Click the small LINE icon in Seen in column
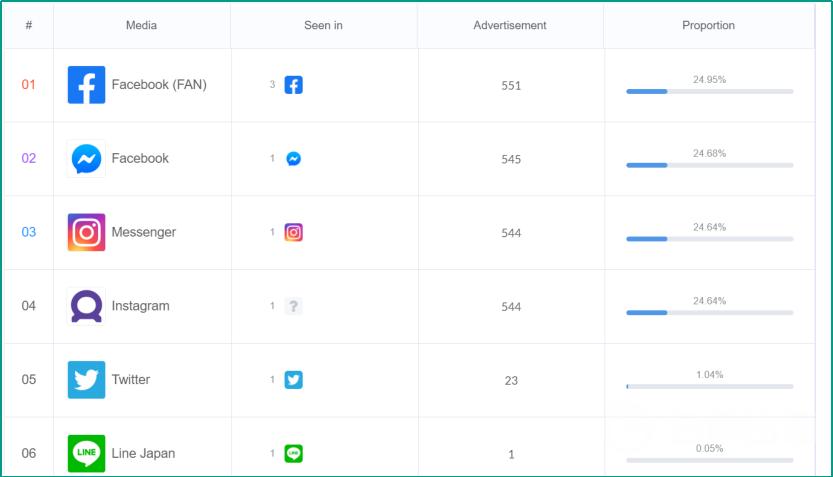This screenshot has width=833, height=477. coord(293,453)
